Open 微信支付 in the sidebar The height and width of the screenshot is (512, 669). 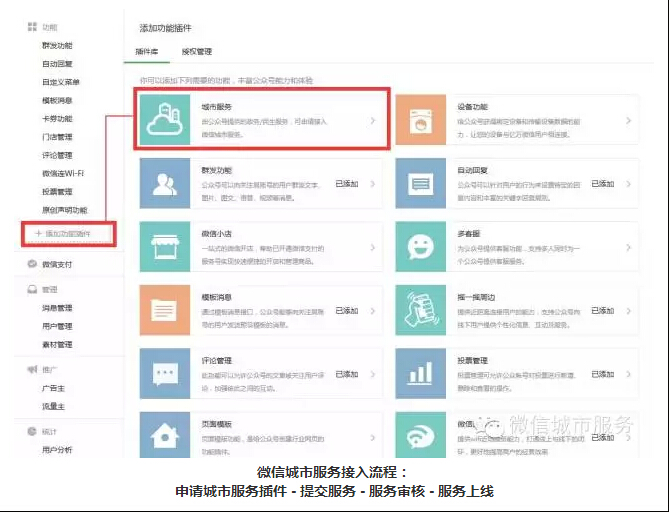[x=57, y=265]
